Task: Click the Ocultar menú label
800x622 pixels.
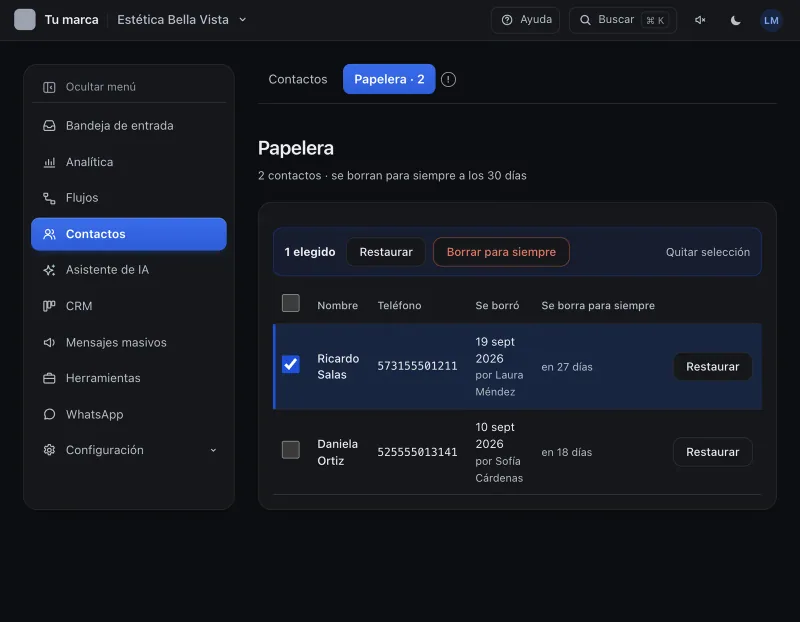Action: pos(101,87)
